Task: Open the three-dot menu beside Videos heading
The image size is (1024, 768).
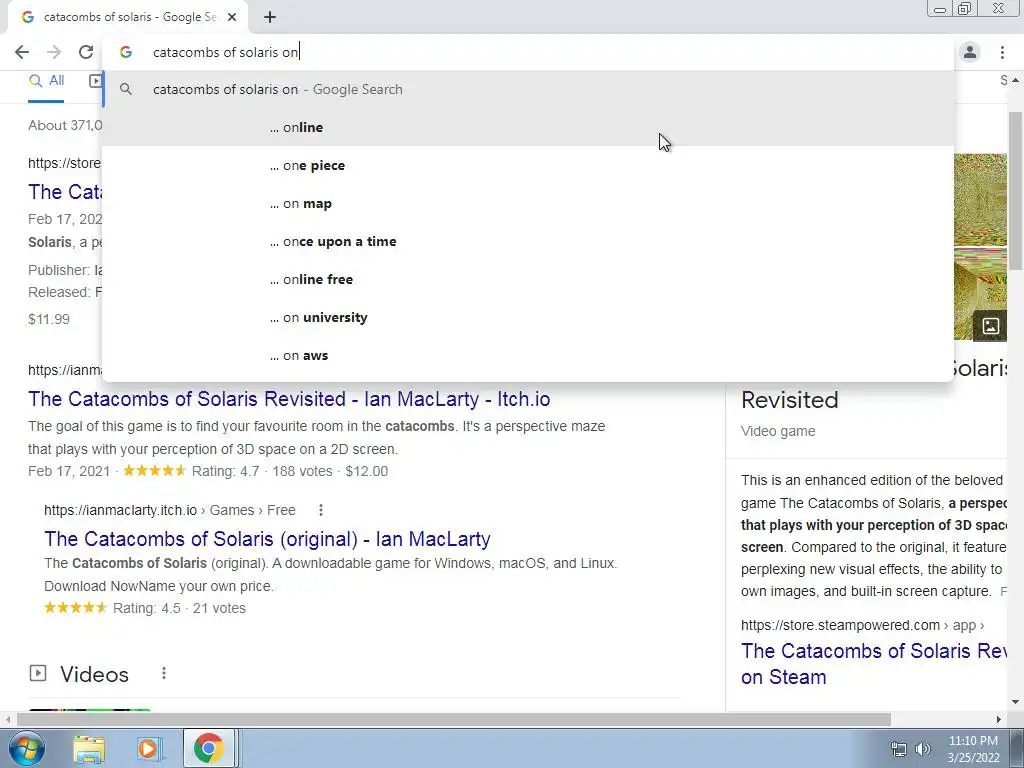Action: 164,673
